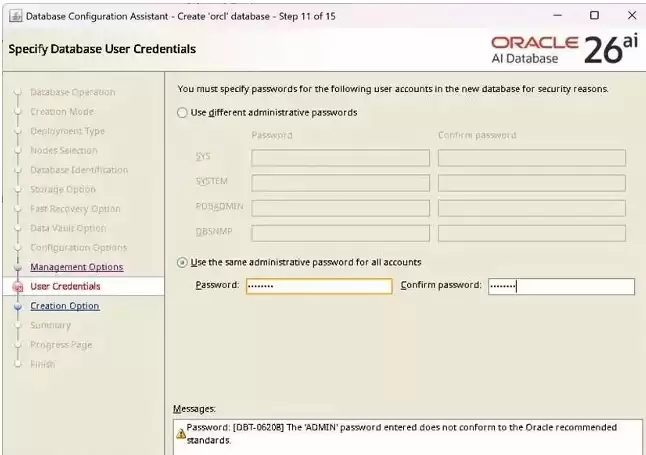This screenshot has width=646, height=455.
Task: Click the PDBADMIN account label
Action: [219, 206]
